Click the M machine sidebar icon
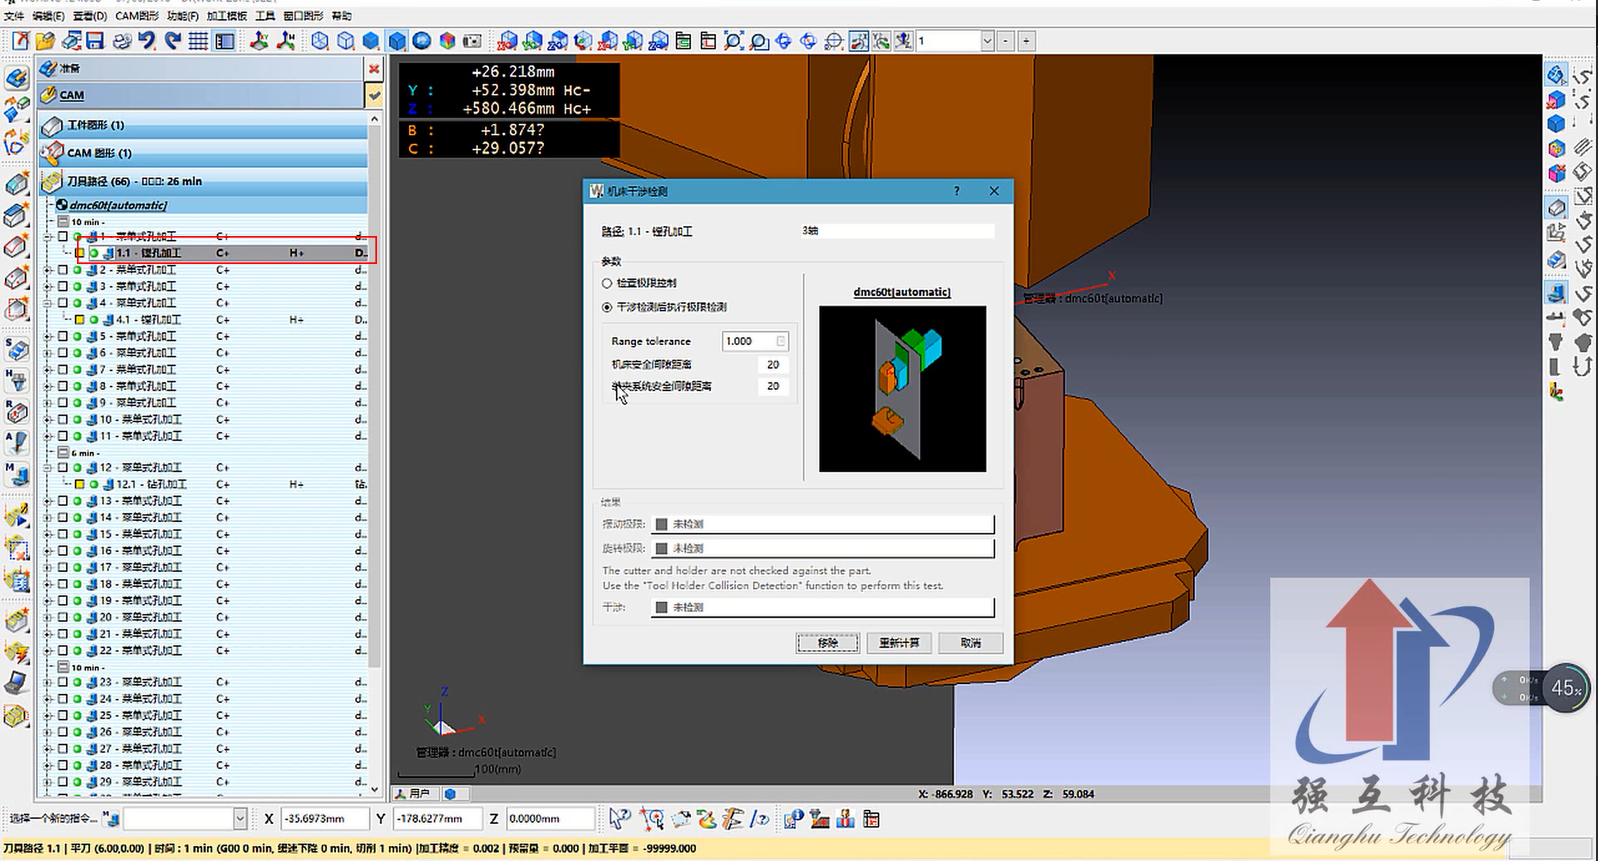Screen dimensions: 1598x861 click(16, 472)
